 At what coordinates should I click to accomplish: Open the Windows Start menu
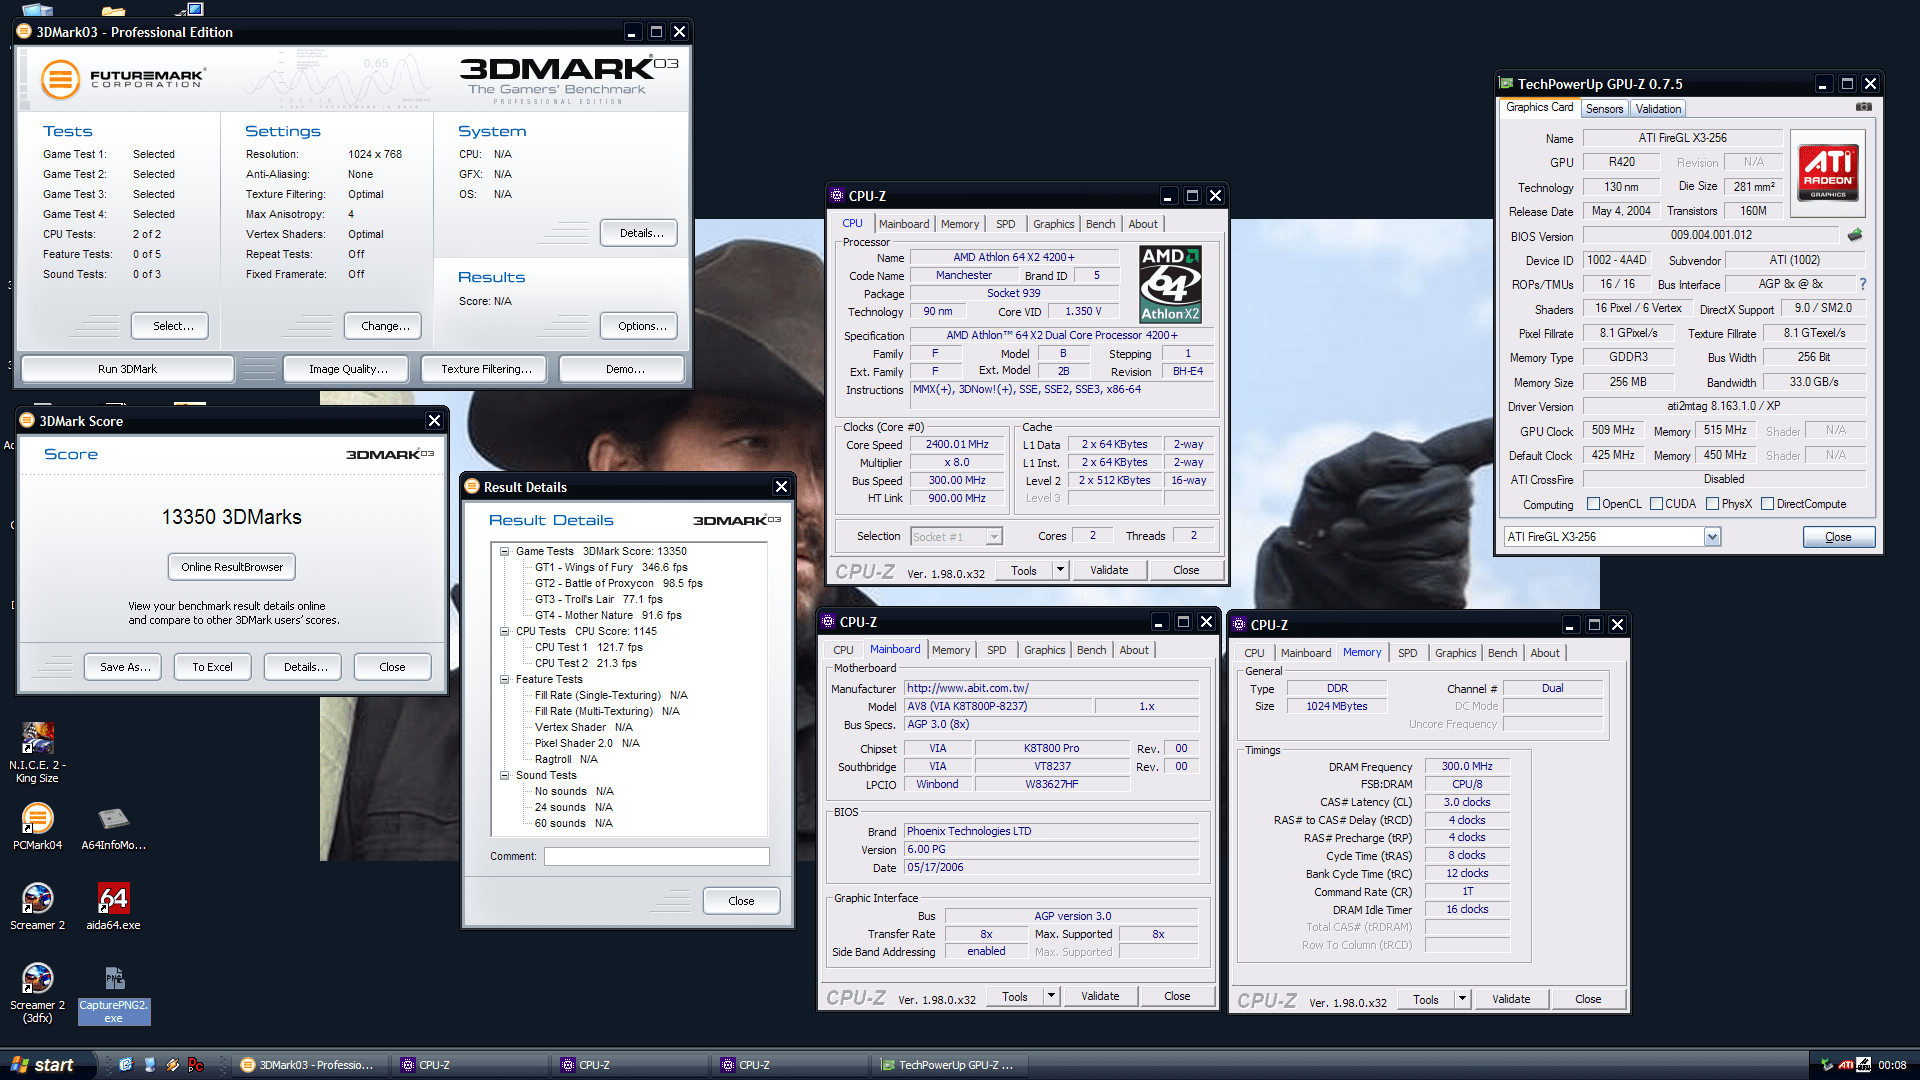pyautogui.click(x=48, y=1065)
